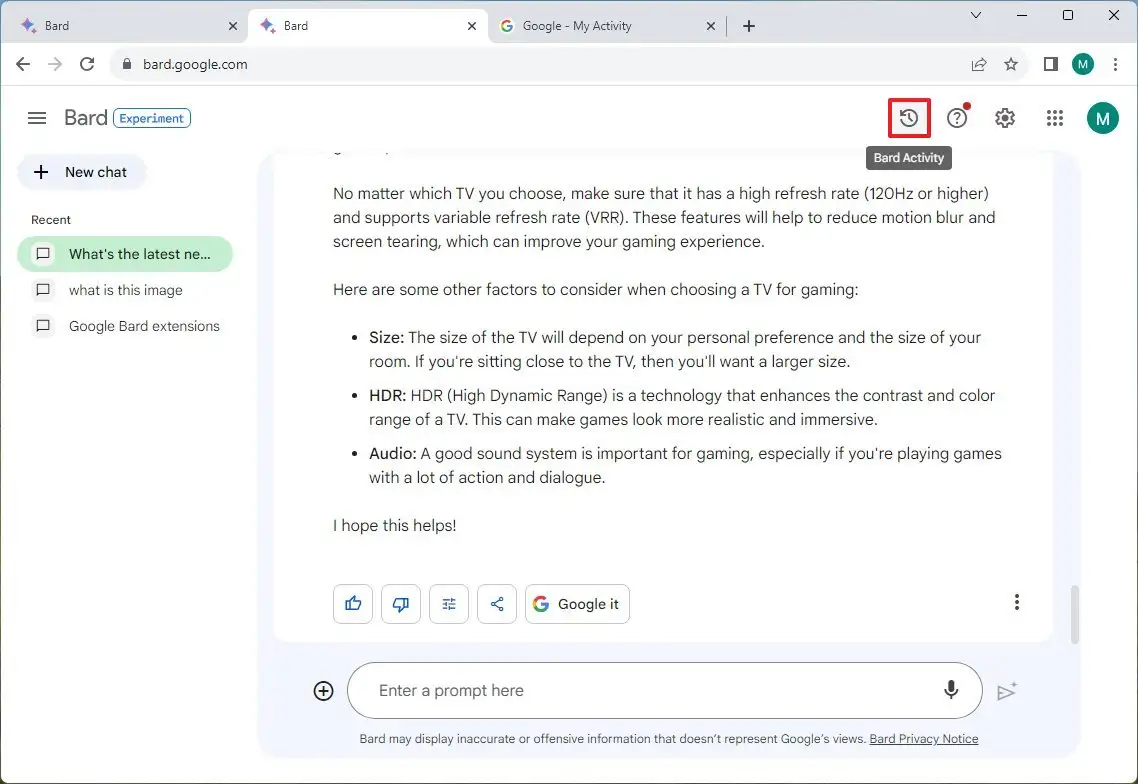Open the response more options three-dot menu
Viewport: 1138px width, 784px height.
pos(1016,602)
